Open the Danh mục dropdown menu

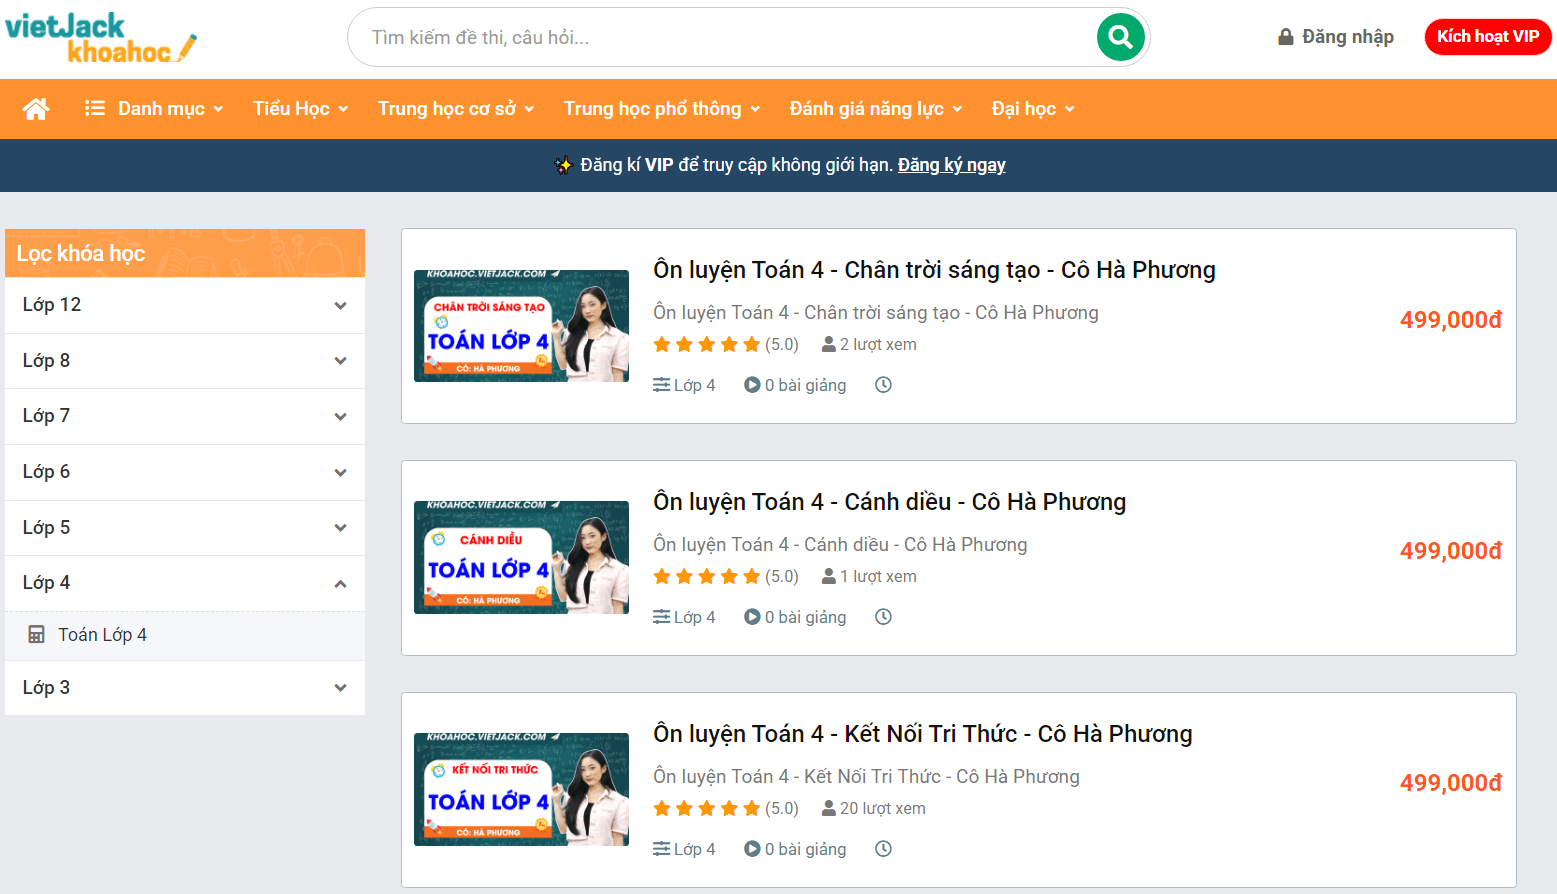pos(155,108)
